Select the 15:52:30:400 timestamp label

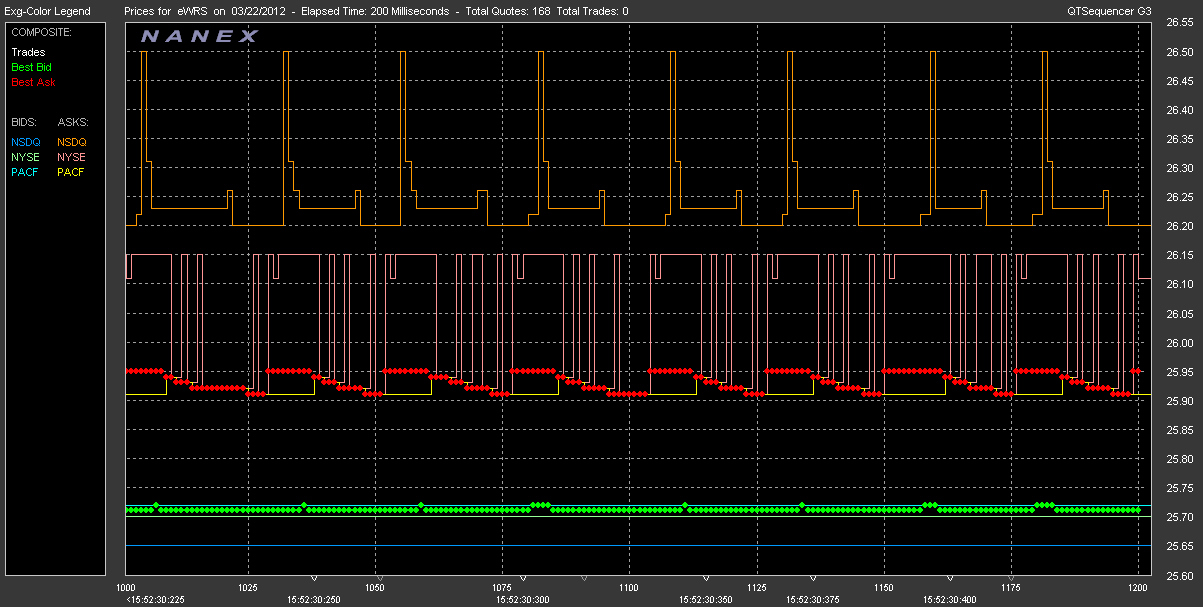coord(951,600)
